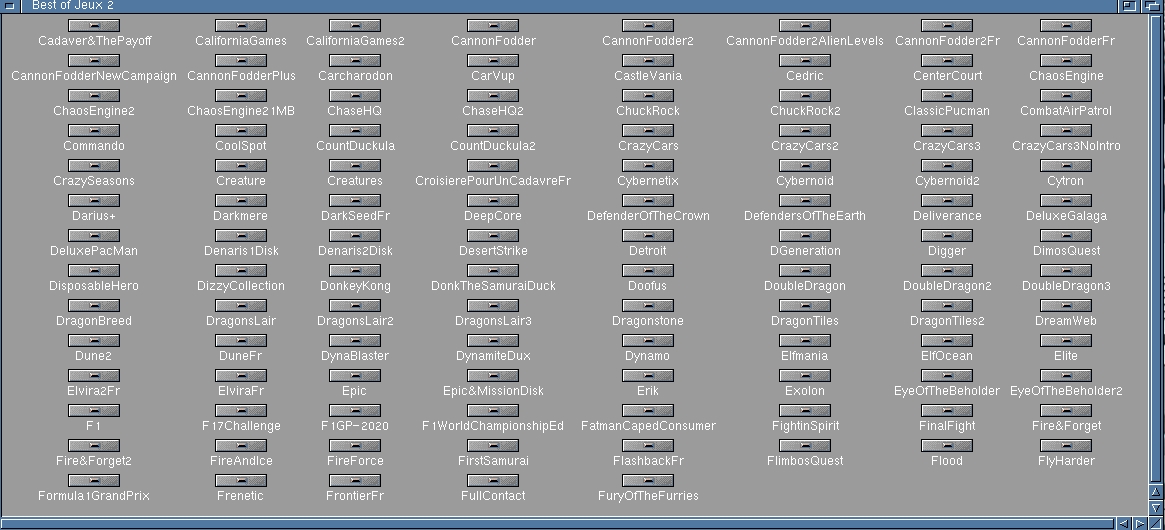1165x530 pixels.
Task: Click the DizzyCollection label text
Action: 241,285
